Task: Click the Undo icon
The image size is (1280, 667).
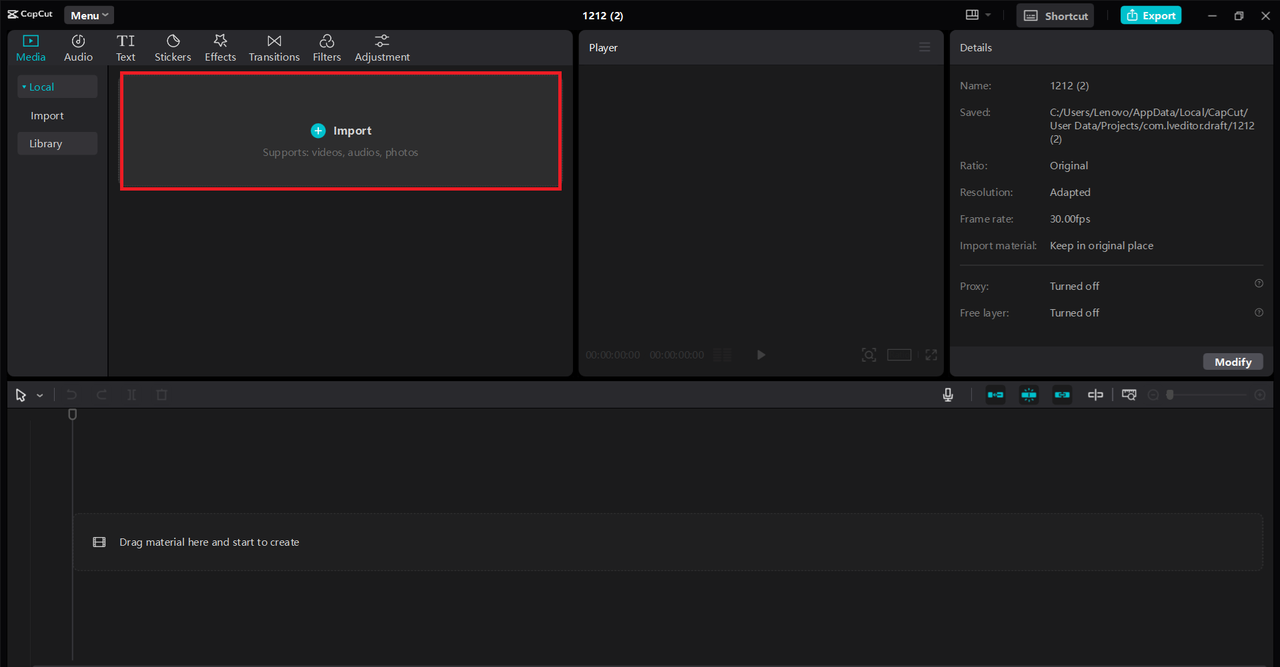Action: [x=72, y=395]
